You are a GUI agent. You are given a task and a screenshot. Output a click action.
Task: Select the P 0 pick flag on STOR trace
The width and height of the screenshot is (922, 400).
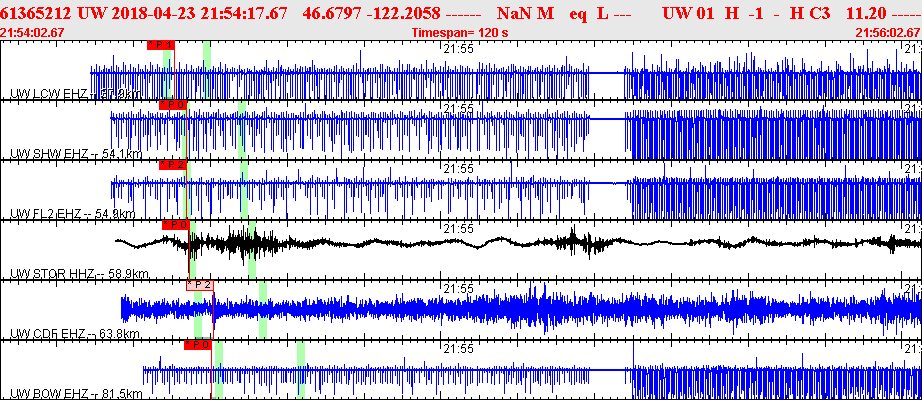tap(176, 225)
